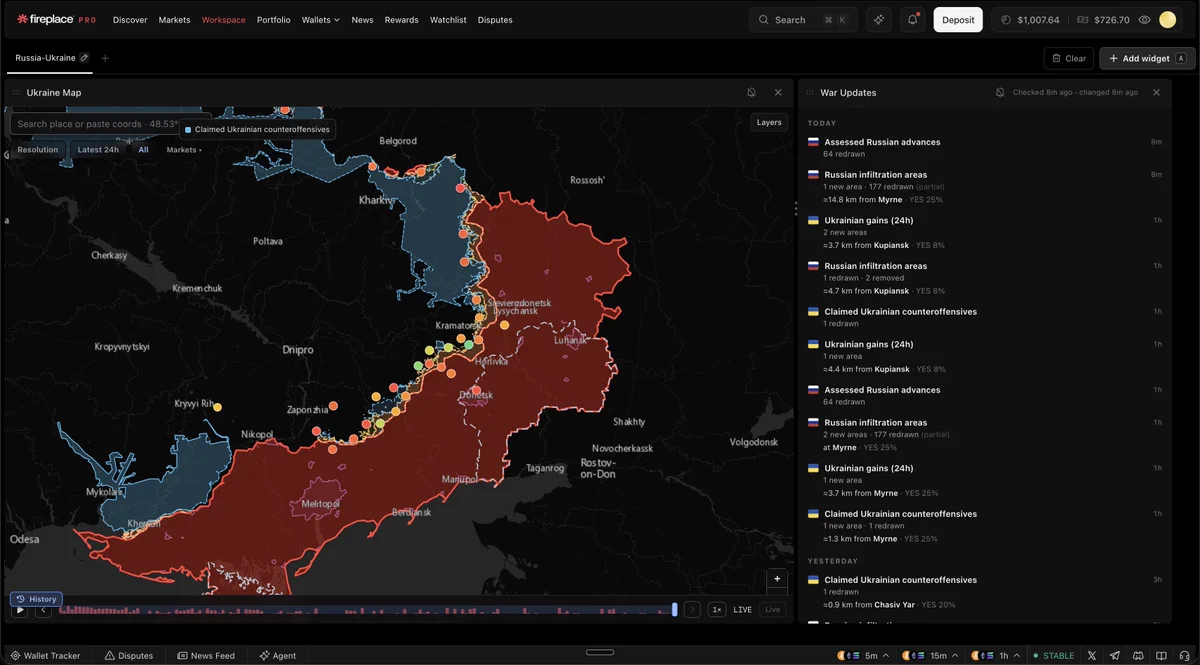This screenshot has height=665, width=1200.
Task: Change the 1× playback speed
Action: click(x=717, y=609)
